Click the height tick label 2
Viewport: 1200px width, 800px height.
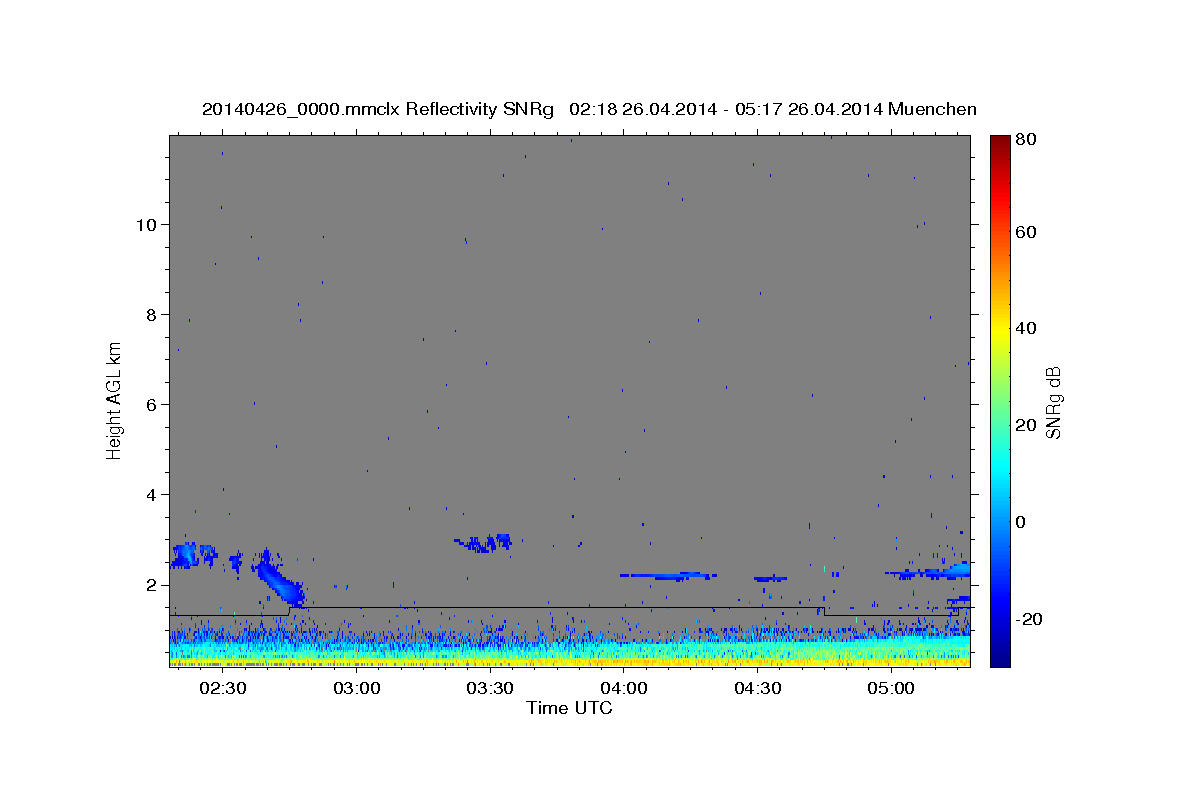point(151,584)
